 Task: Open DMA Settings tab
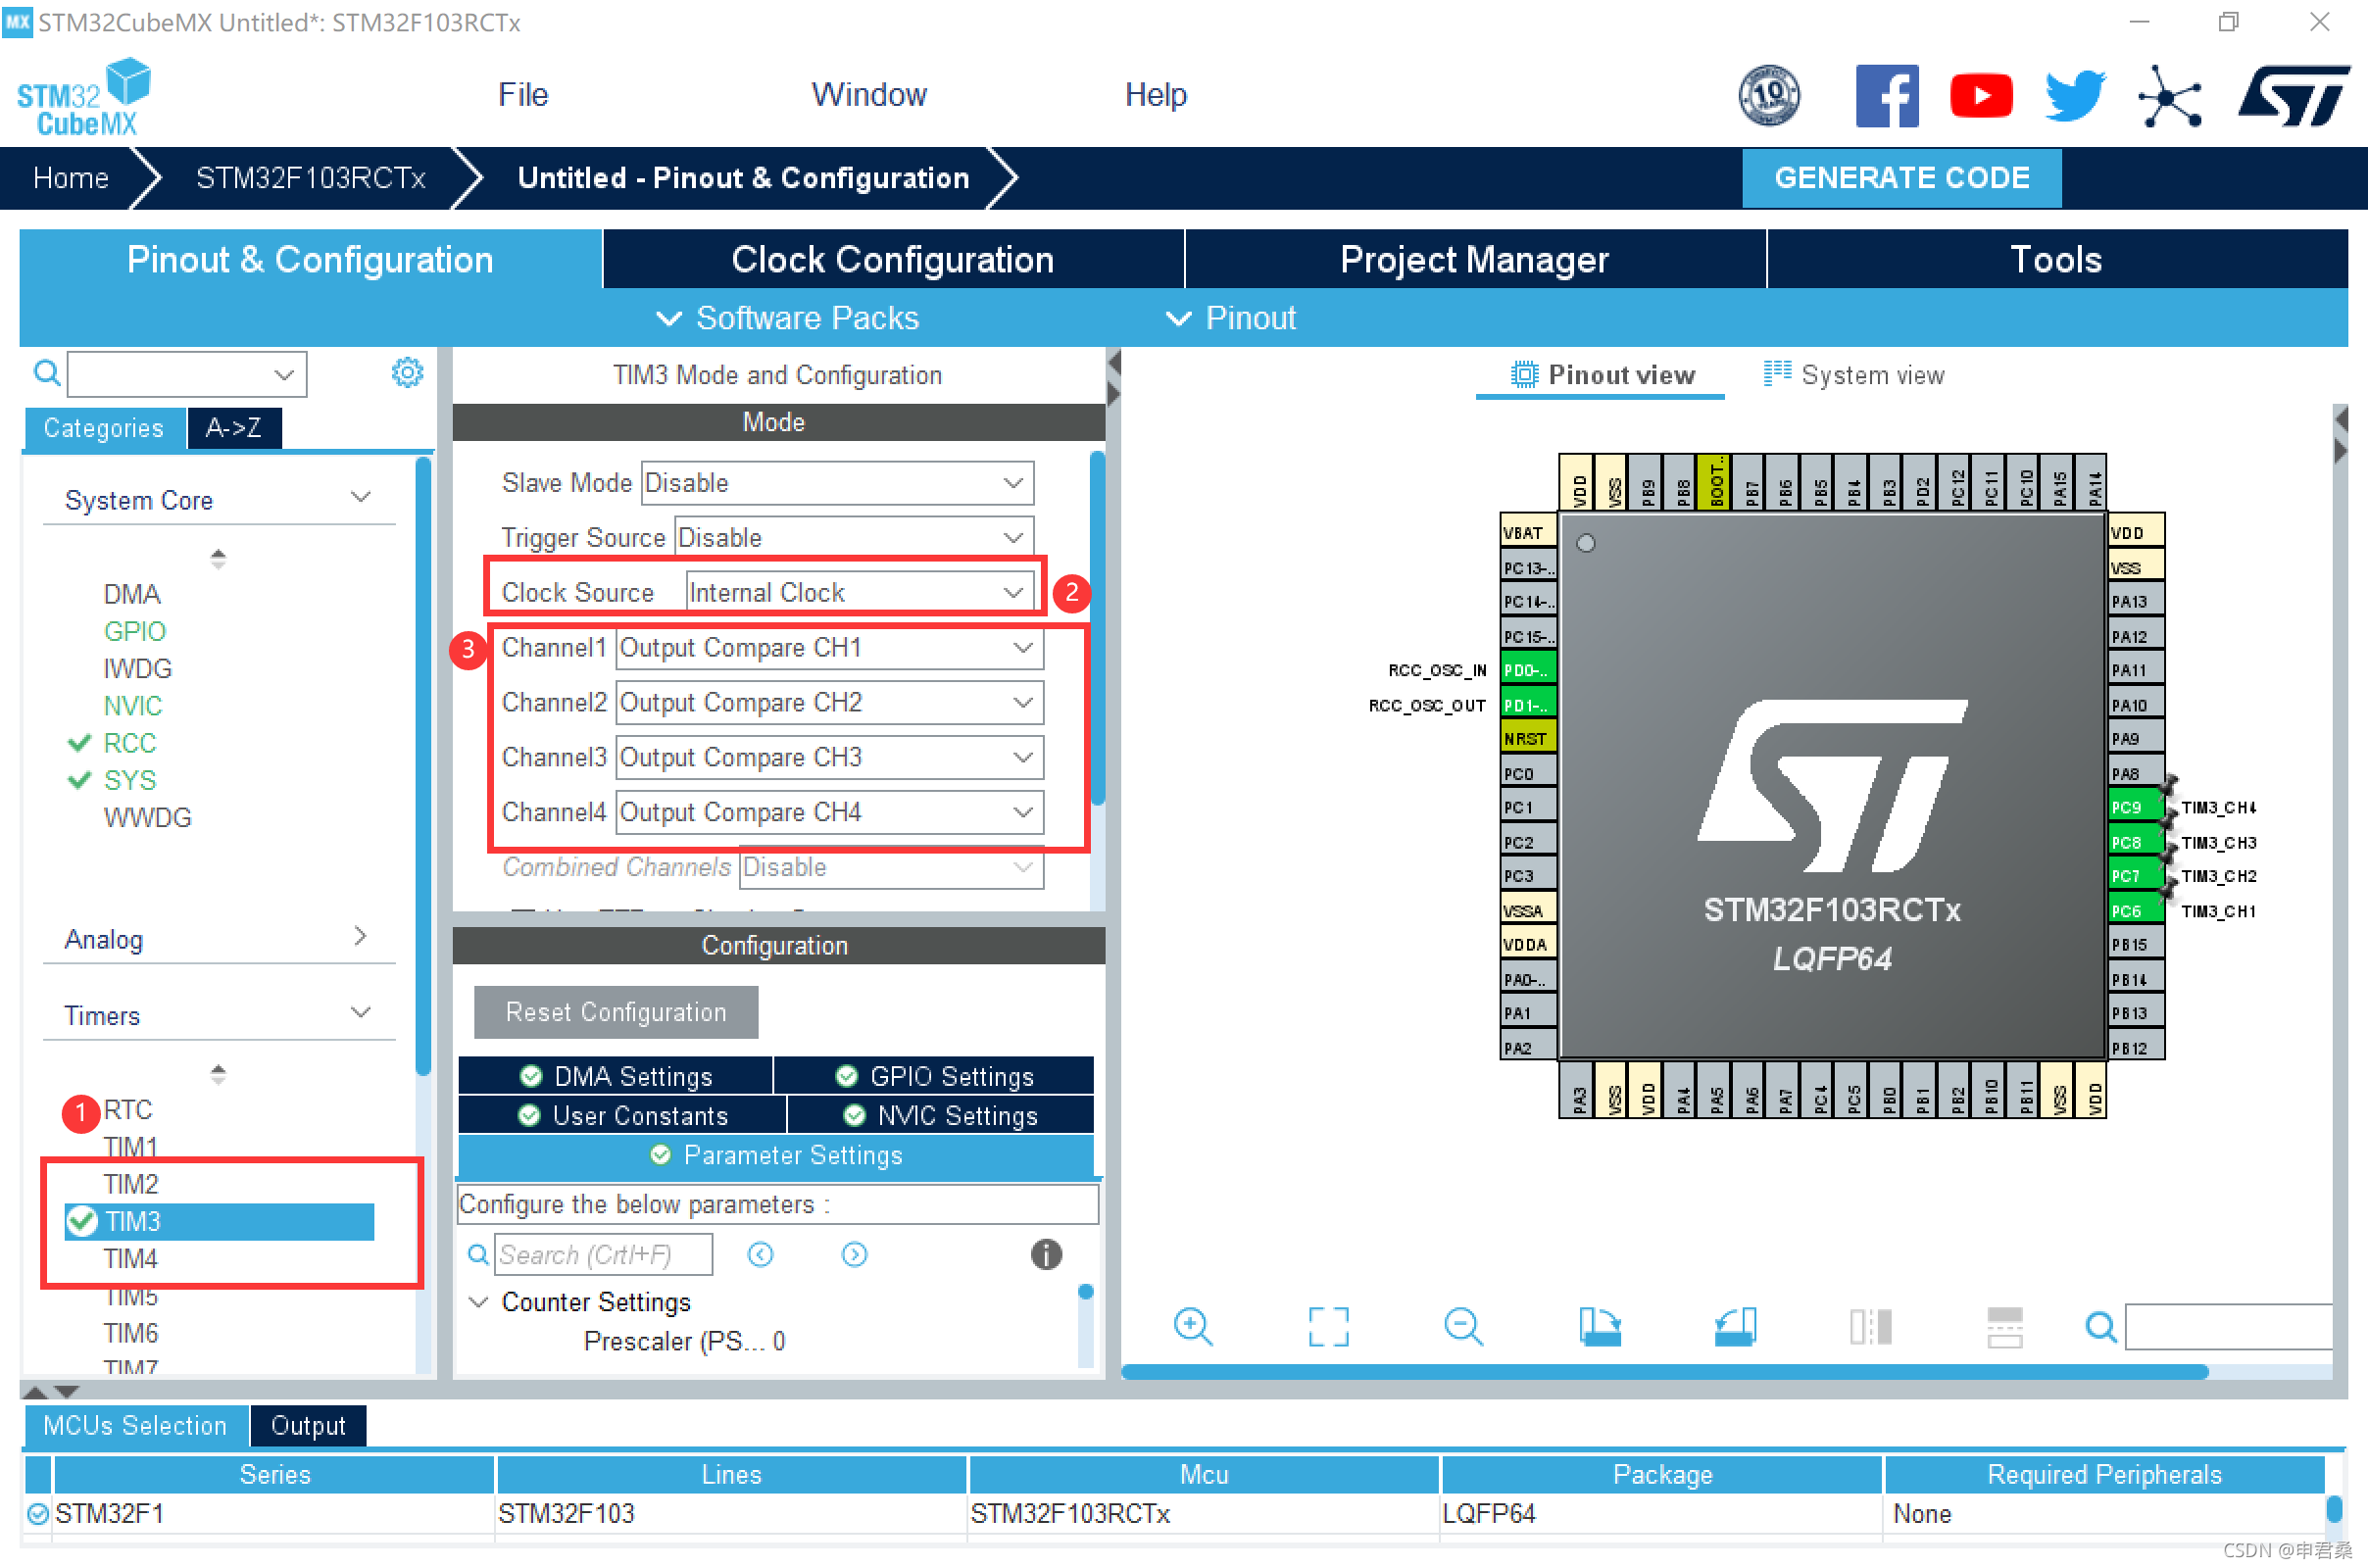click(x=615, y=1076)
